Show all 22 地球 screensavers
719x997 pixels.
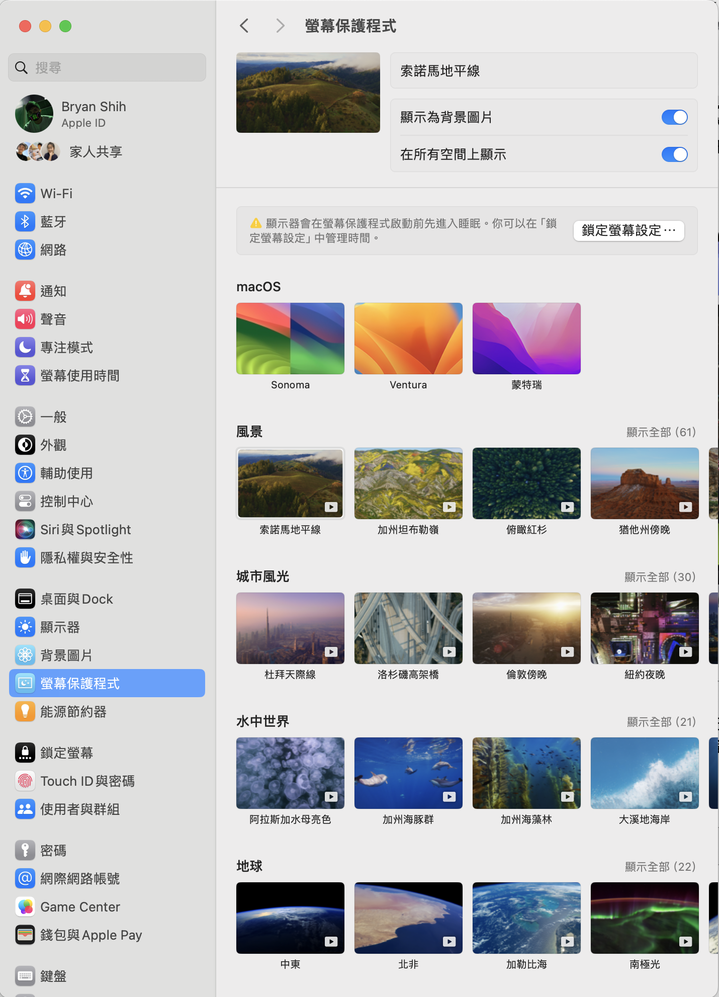660,867
